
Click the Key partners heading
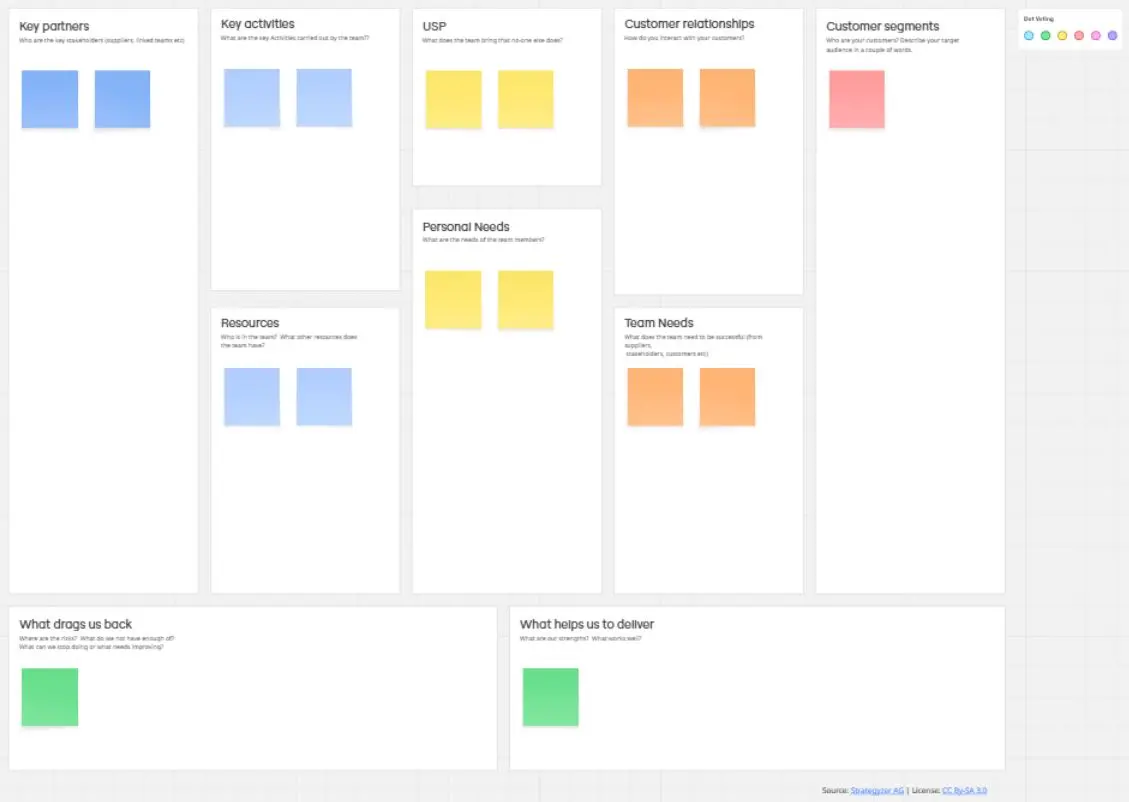[54, 27]
